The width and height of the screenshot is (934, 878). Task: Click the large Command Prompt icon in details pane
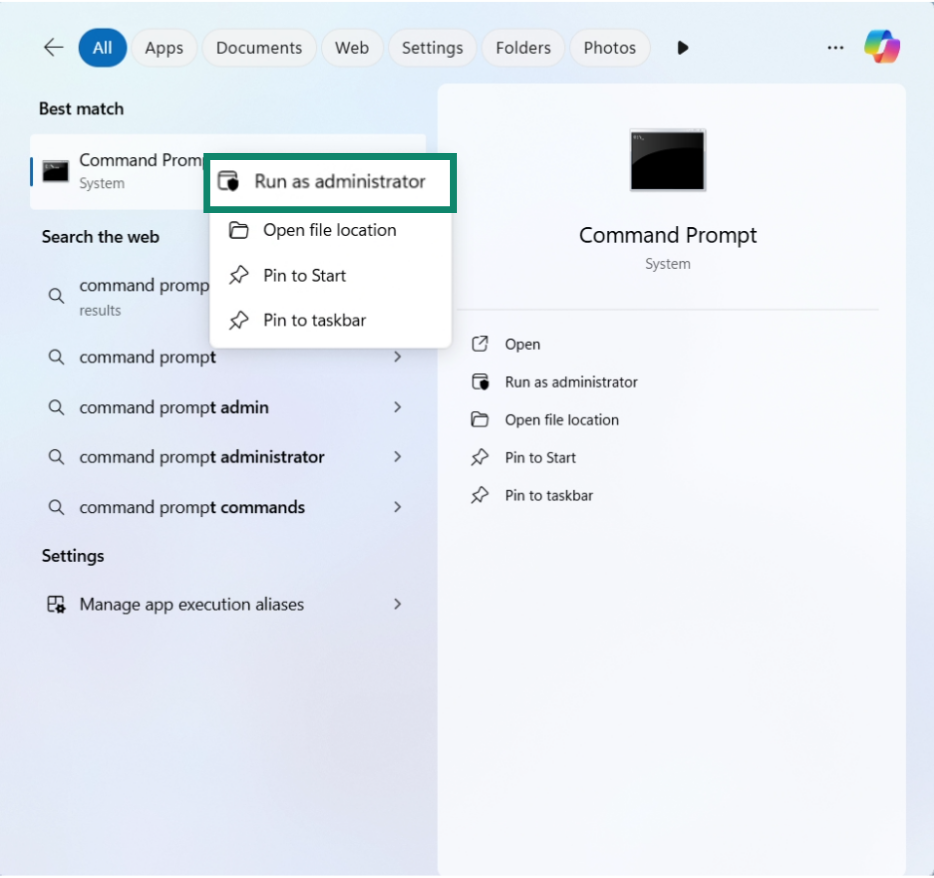click(667, 160)
